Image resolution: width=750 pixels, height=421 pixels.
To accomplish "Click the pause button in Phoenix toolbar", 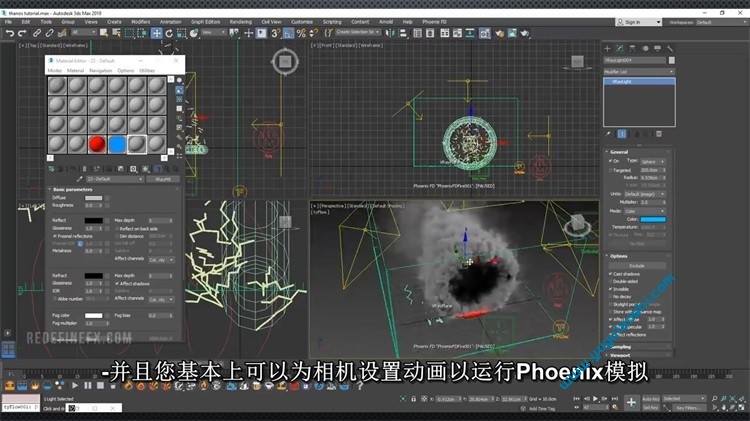I will coord(88,385).
